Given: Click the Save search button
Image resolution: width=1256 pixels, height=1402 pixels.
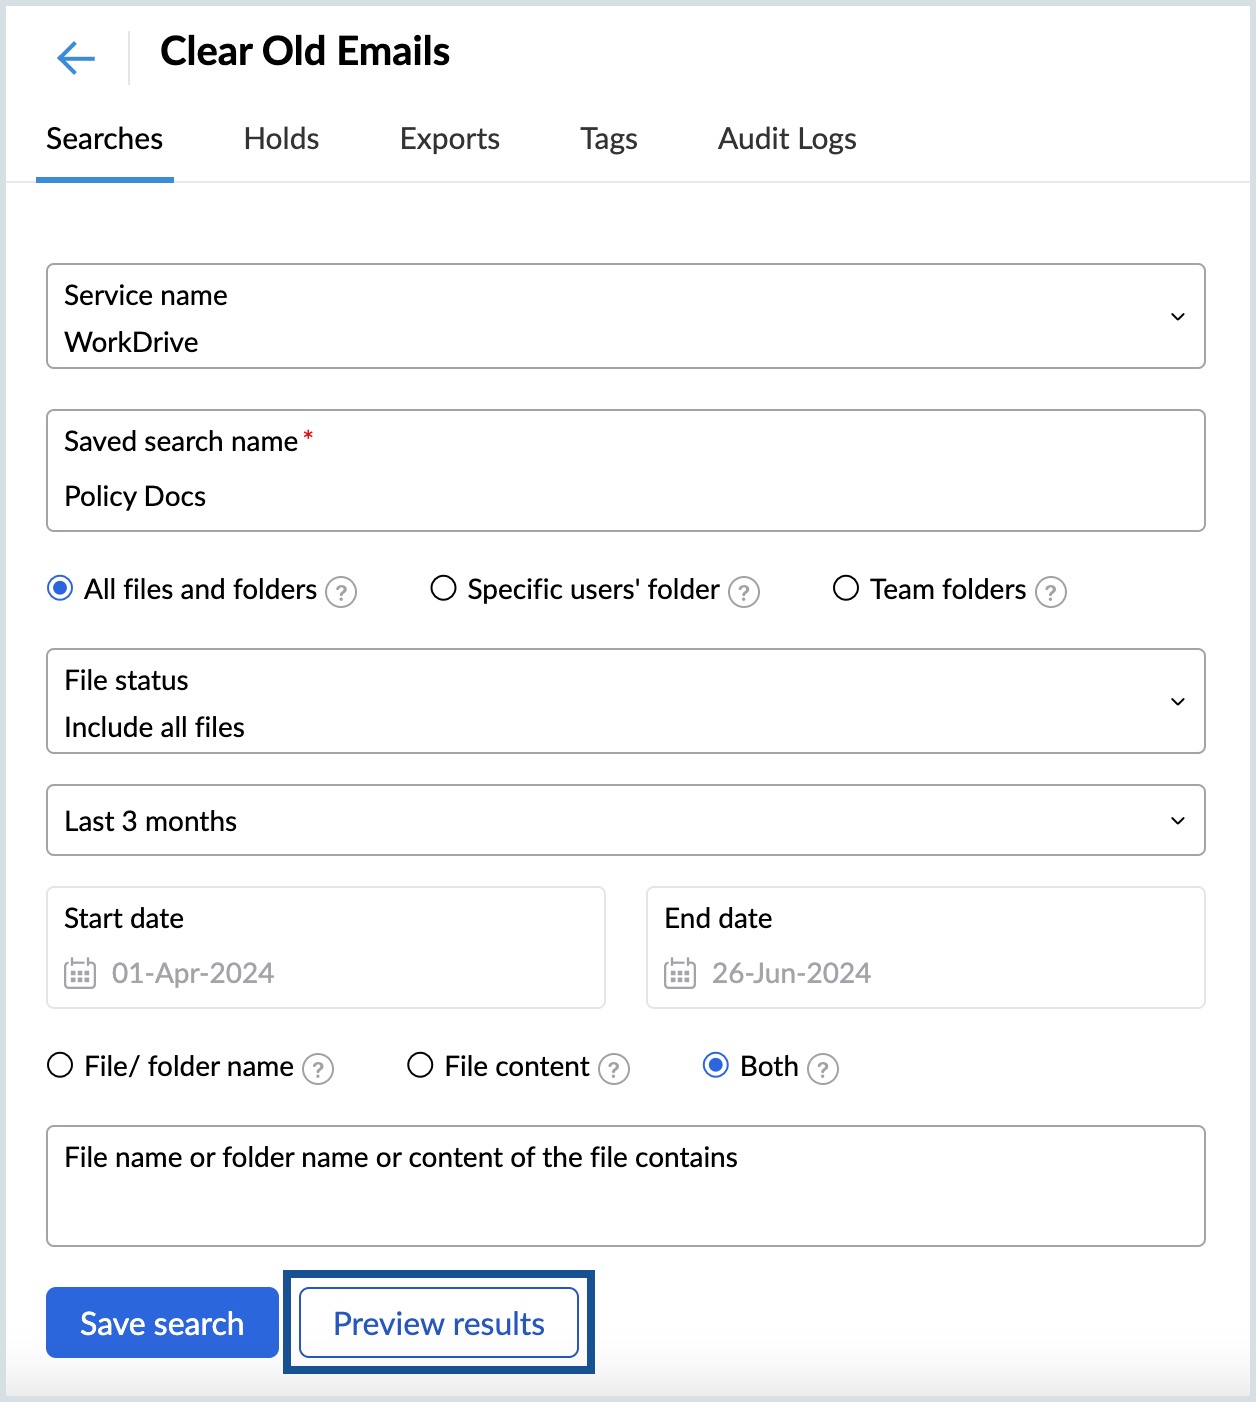Looking at the screenshot, I should pos(162,1322).
